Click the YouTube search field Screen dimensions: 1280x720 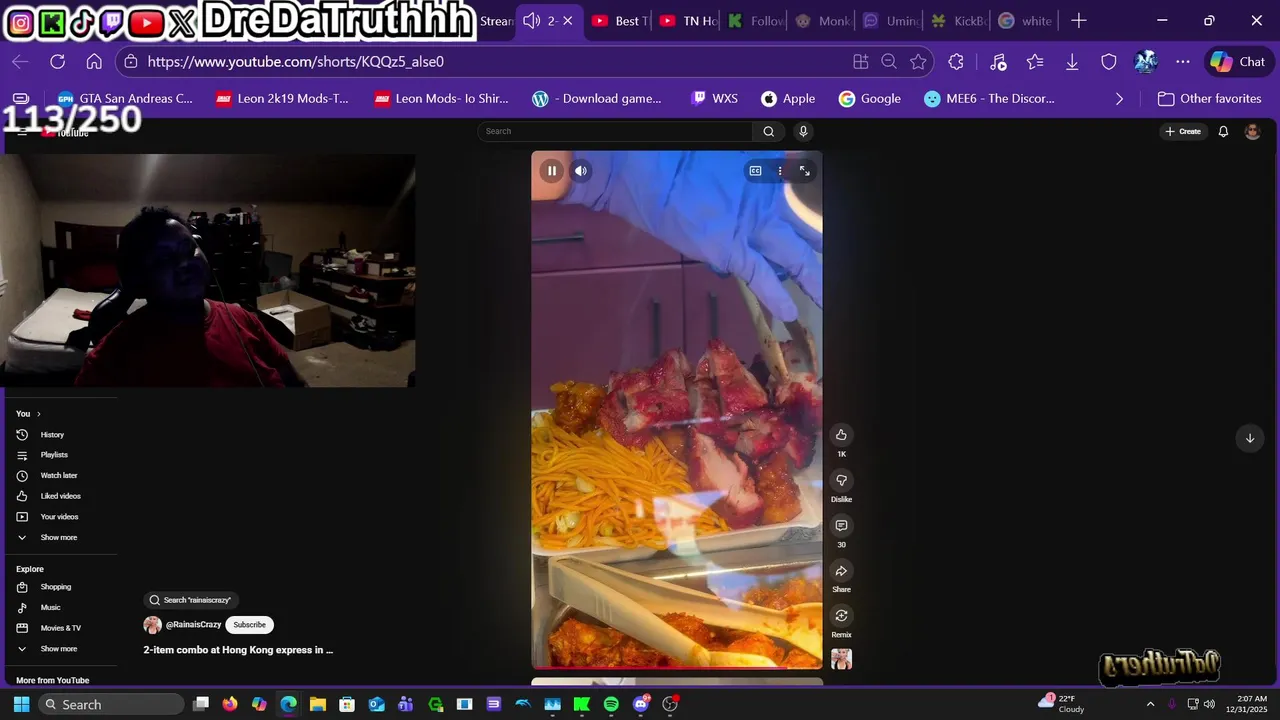(x=615, y=131)
